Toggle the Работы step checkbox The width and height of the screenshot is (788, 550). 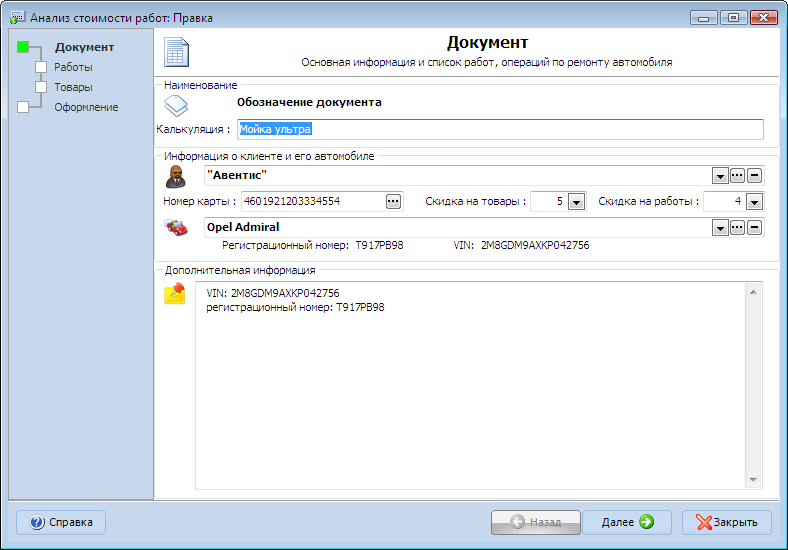[41, 68]
